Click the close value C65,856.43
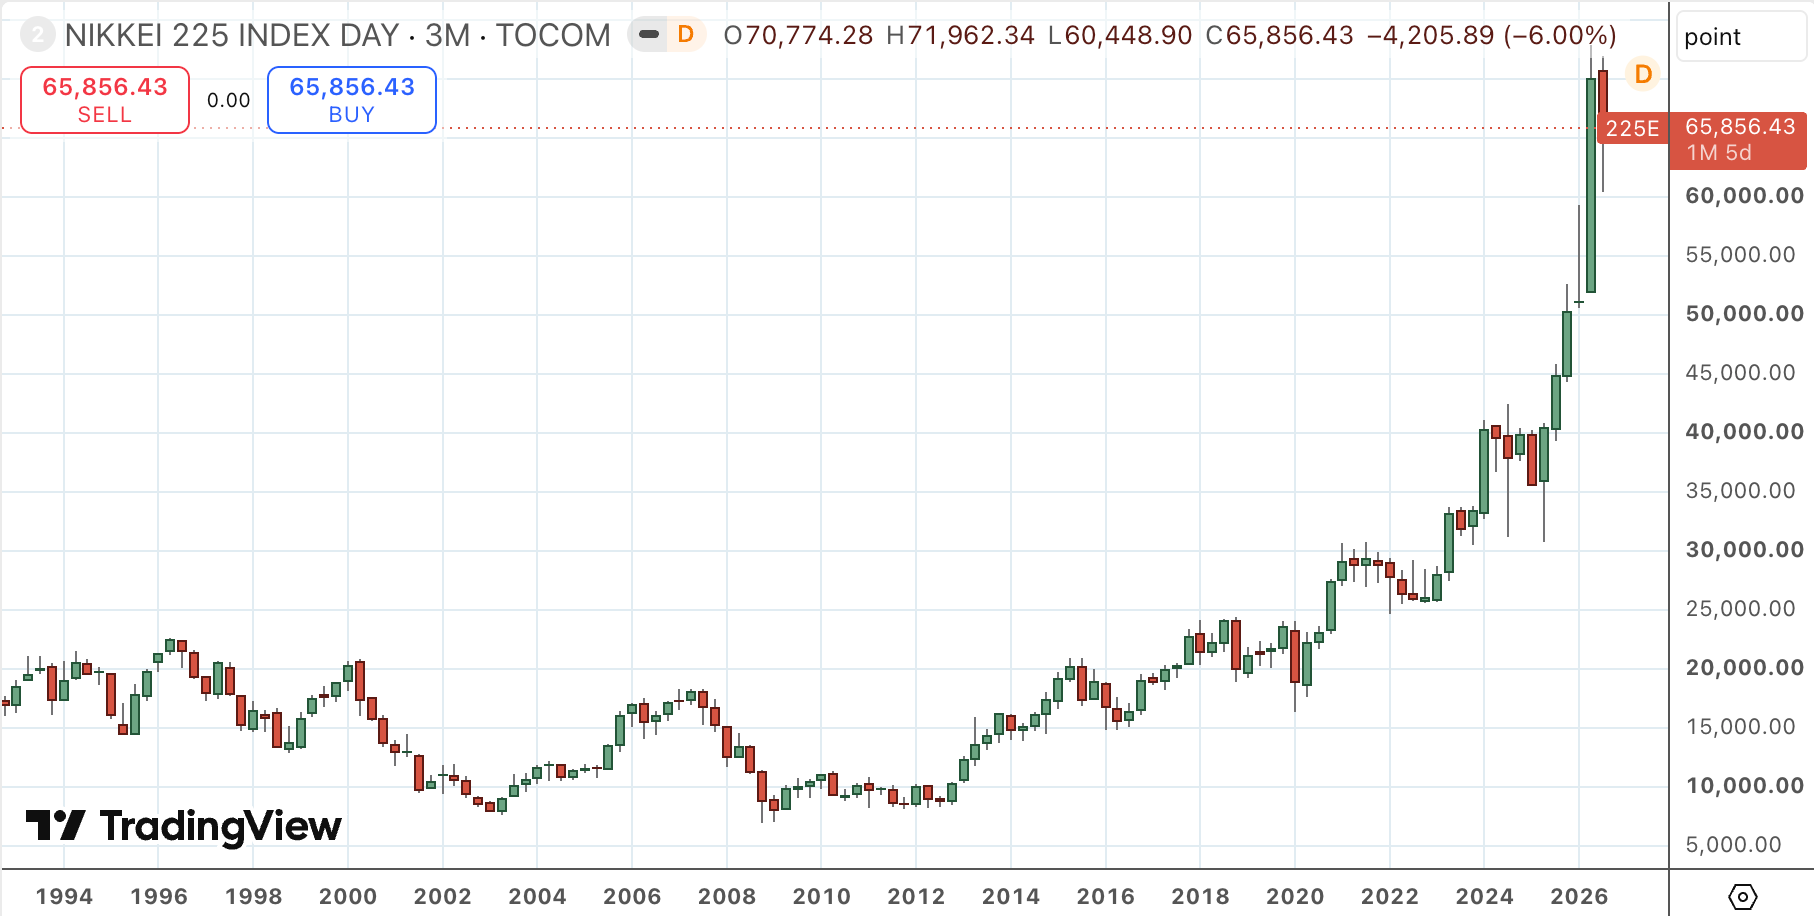 [1280, 36]
